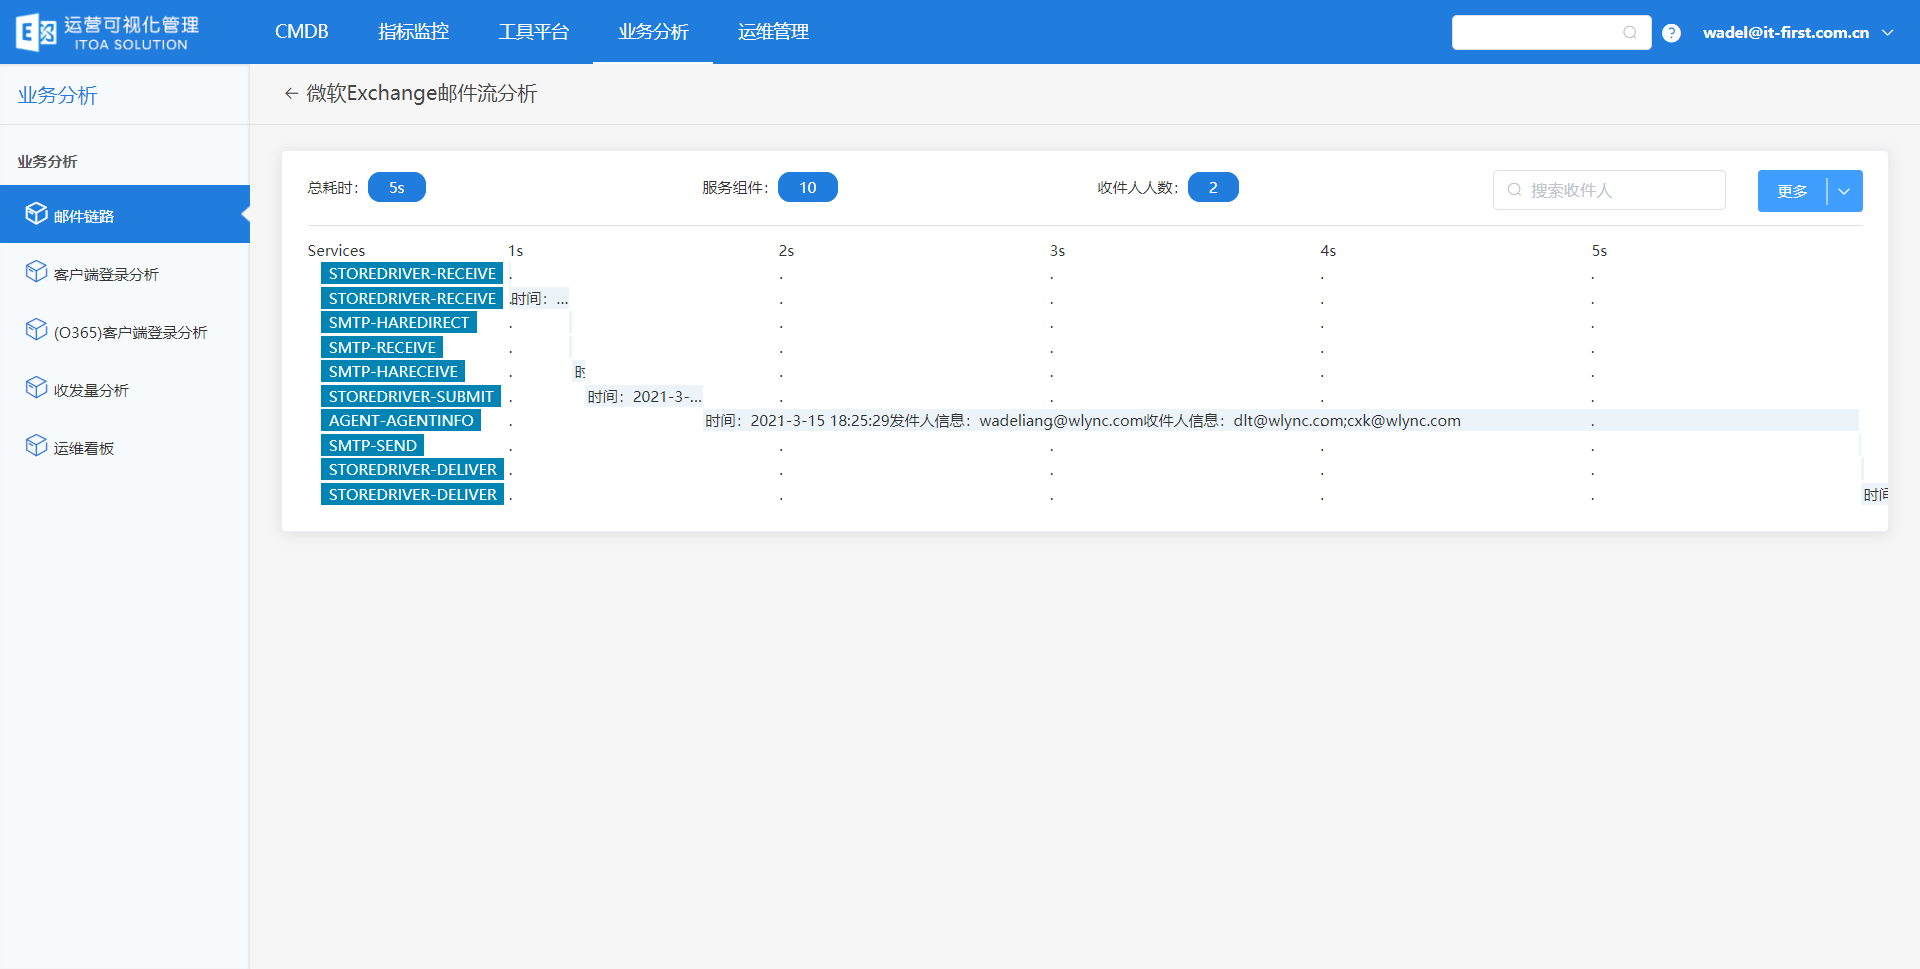The image size is (1920, 969).
Task: Expand the user account chevron
Action: pos(1888,32)
